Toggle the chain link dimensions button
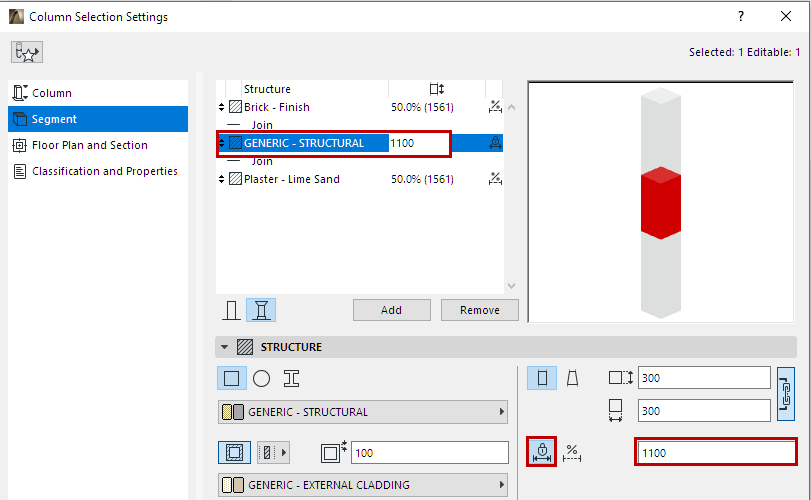This screenshot has height=500, width=811. [786, 394]
